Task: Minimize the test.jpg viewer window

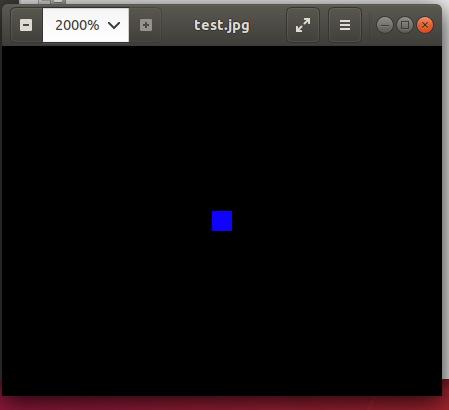Action: [385, 25]
